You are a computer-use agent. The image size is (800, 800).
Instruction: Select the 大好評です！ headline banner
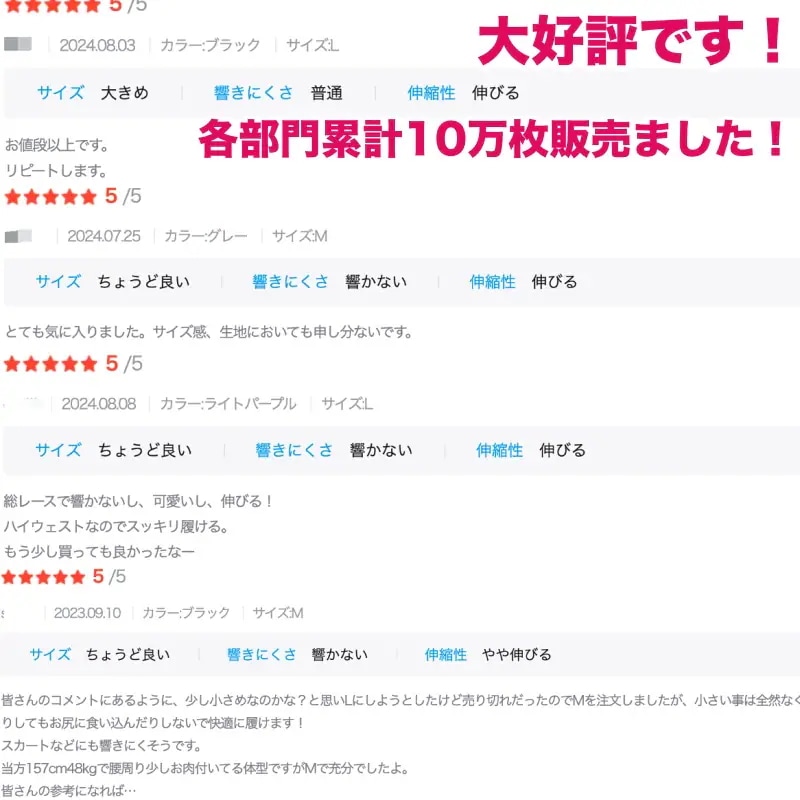click(x=631, y=41)
